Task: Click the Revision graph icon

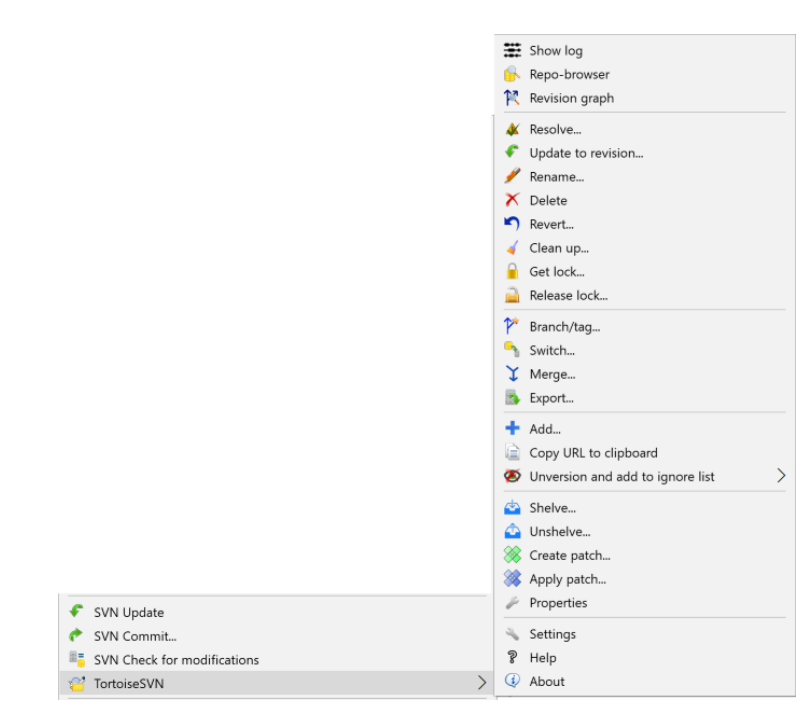Action: click(512, 98)
